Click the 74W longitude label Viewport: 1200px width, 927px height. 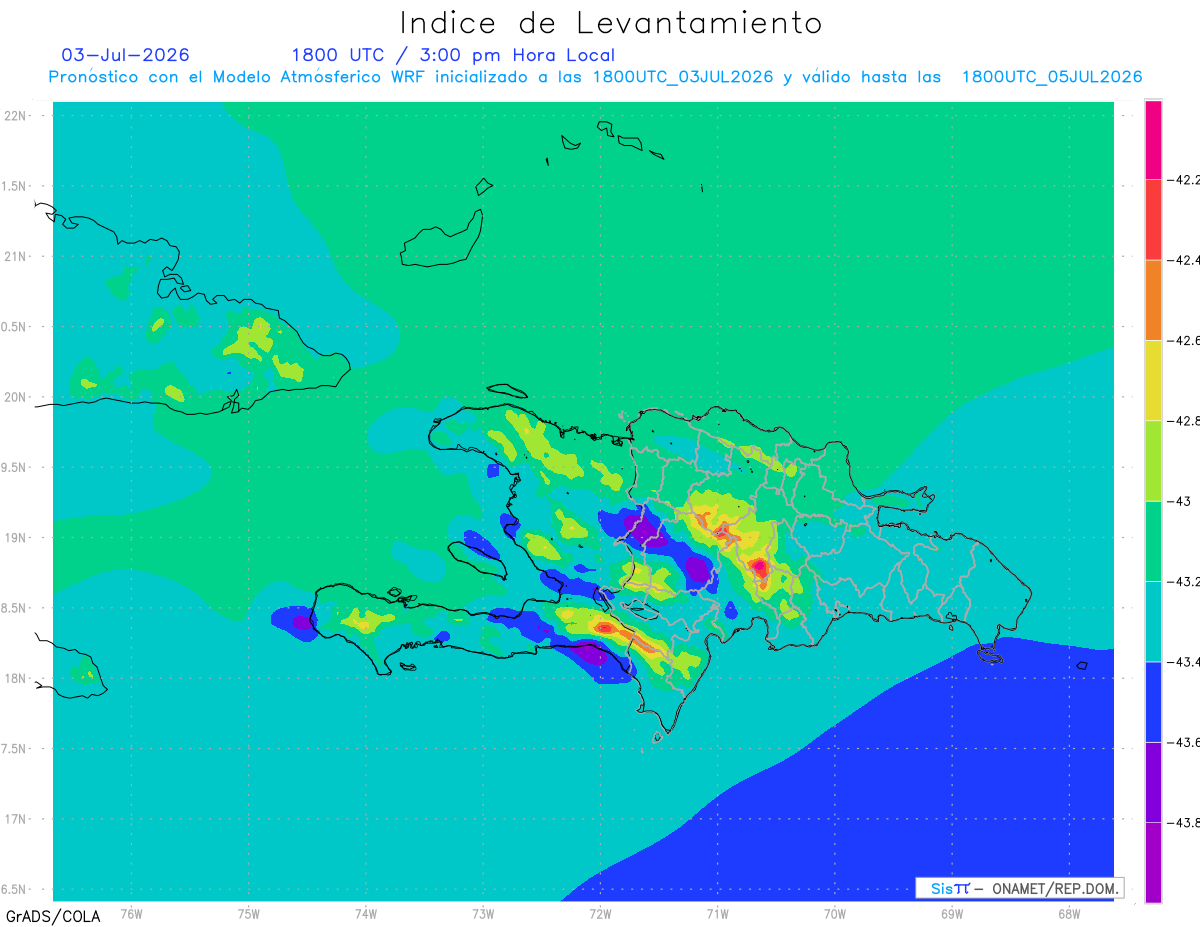point(365,914)
